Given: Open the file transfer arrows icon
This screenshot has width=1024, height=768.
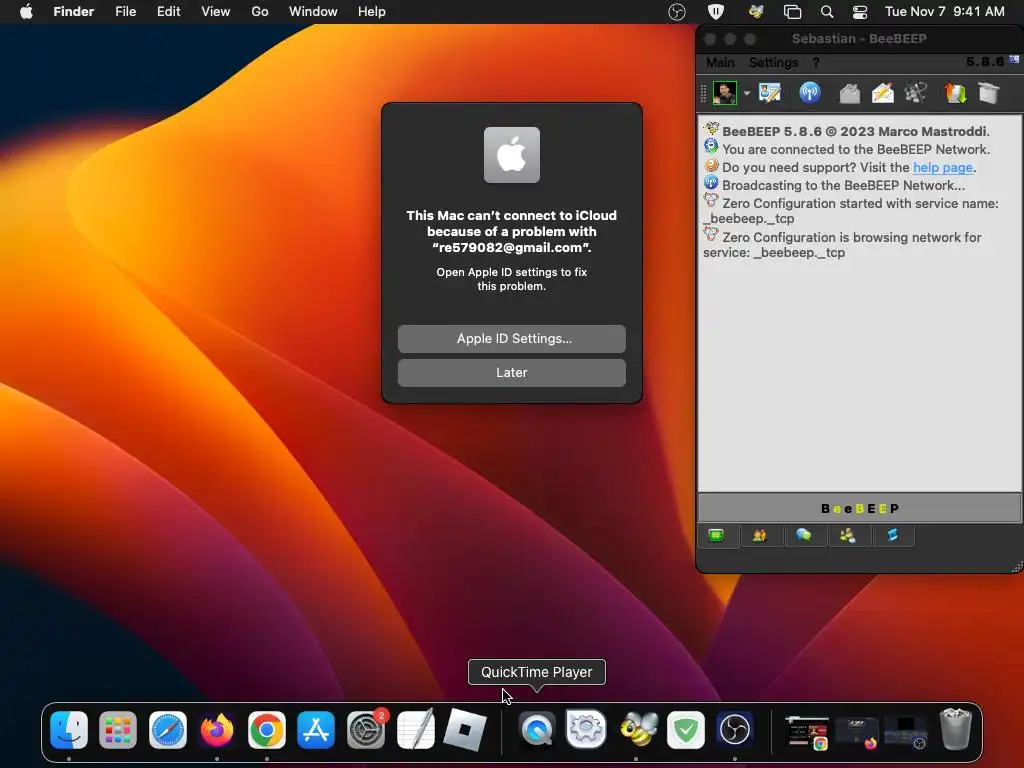Looking at the screenshot, I should tap(955, 93).
